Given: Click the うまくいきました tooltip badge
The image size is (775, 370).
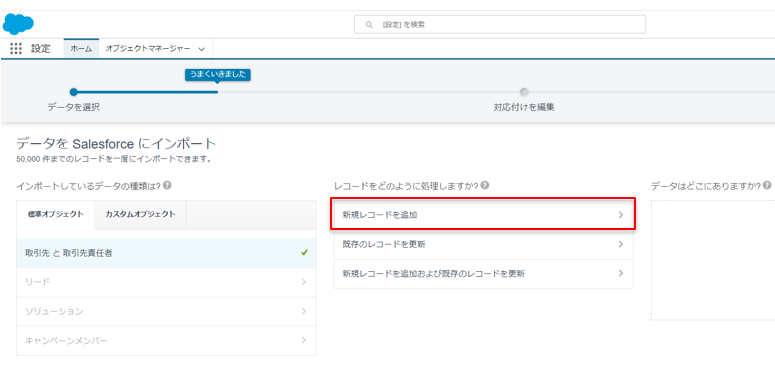Looking at the screenshot, I should click(218, 75).
